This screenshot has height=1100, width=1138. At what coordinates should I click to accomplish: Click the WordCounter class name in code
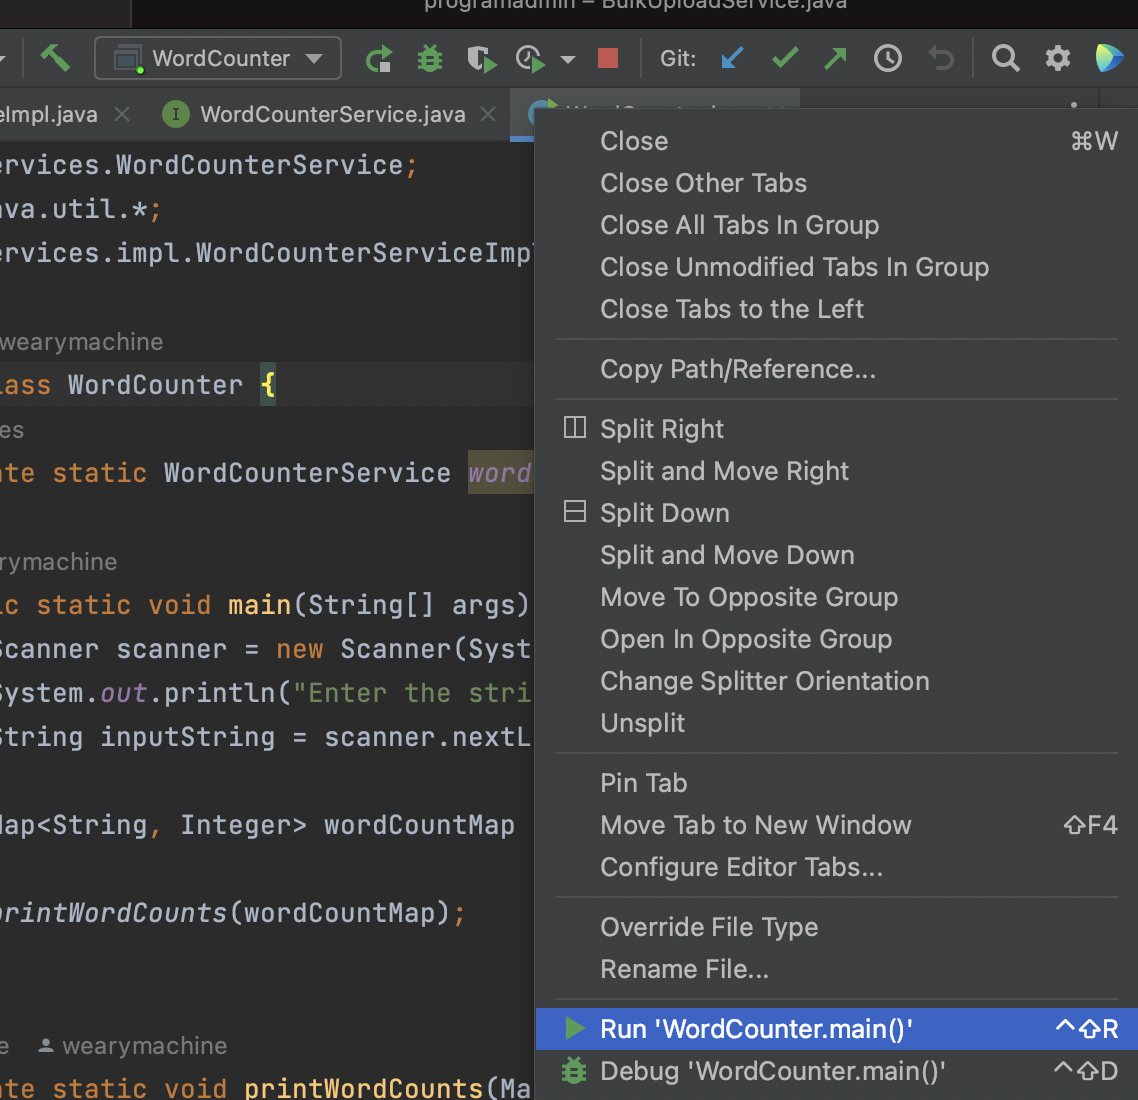pos(155,385)
